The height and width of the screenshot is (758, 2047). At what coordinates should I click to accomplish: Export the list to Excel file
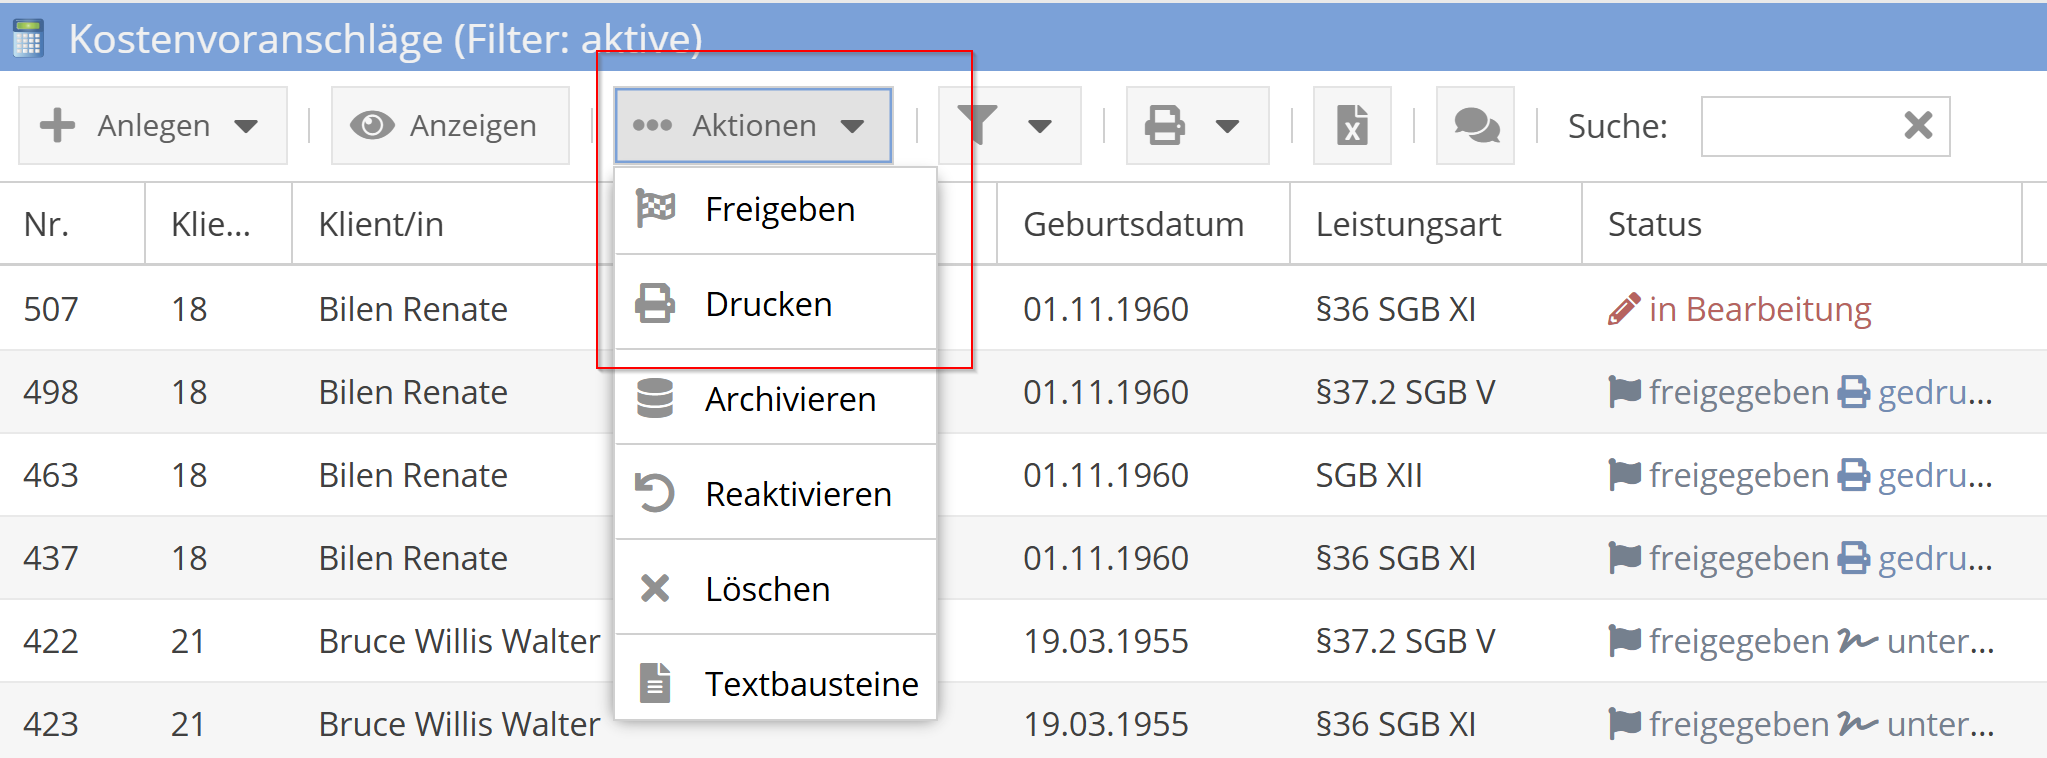click(1352, 125)
